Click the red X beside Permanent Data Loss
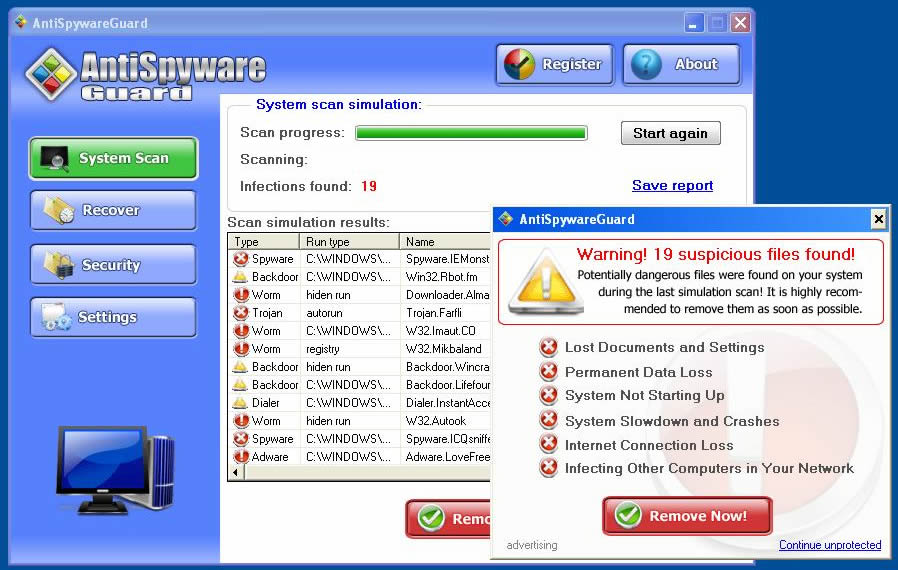Image resolution: width=898 pixels, height=570 pixels. coord(549,371)
